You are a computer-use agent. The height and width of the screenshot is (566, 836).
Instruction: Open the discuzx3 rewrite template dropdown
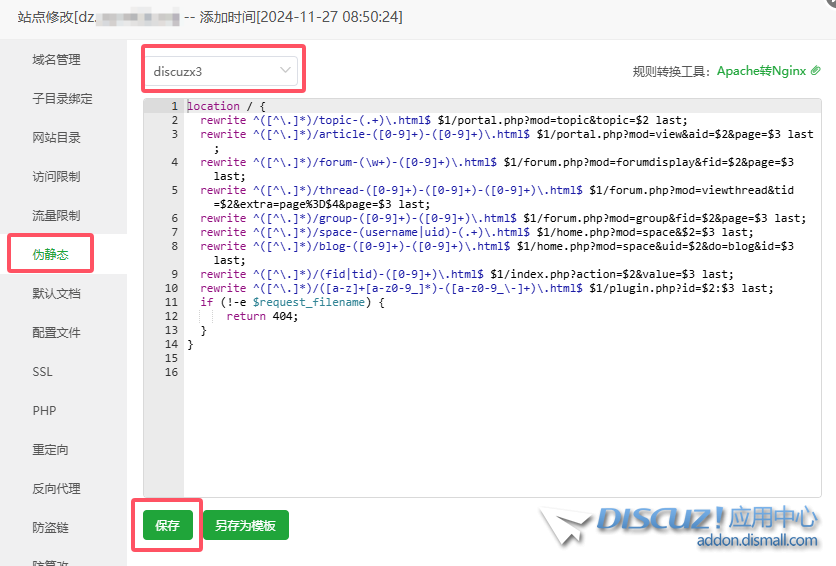click(x=222, y=71)
